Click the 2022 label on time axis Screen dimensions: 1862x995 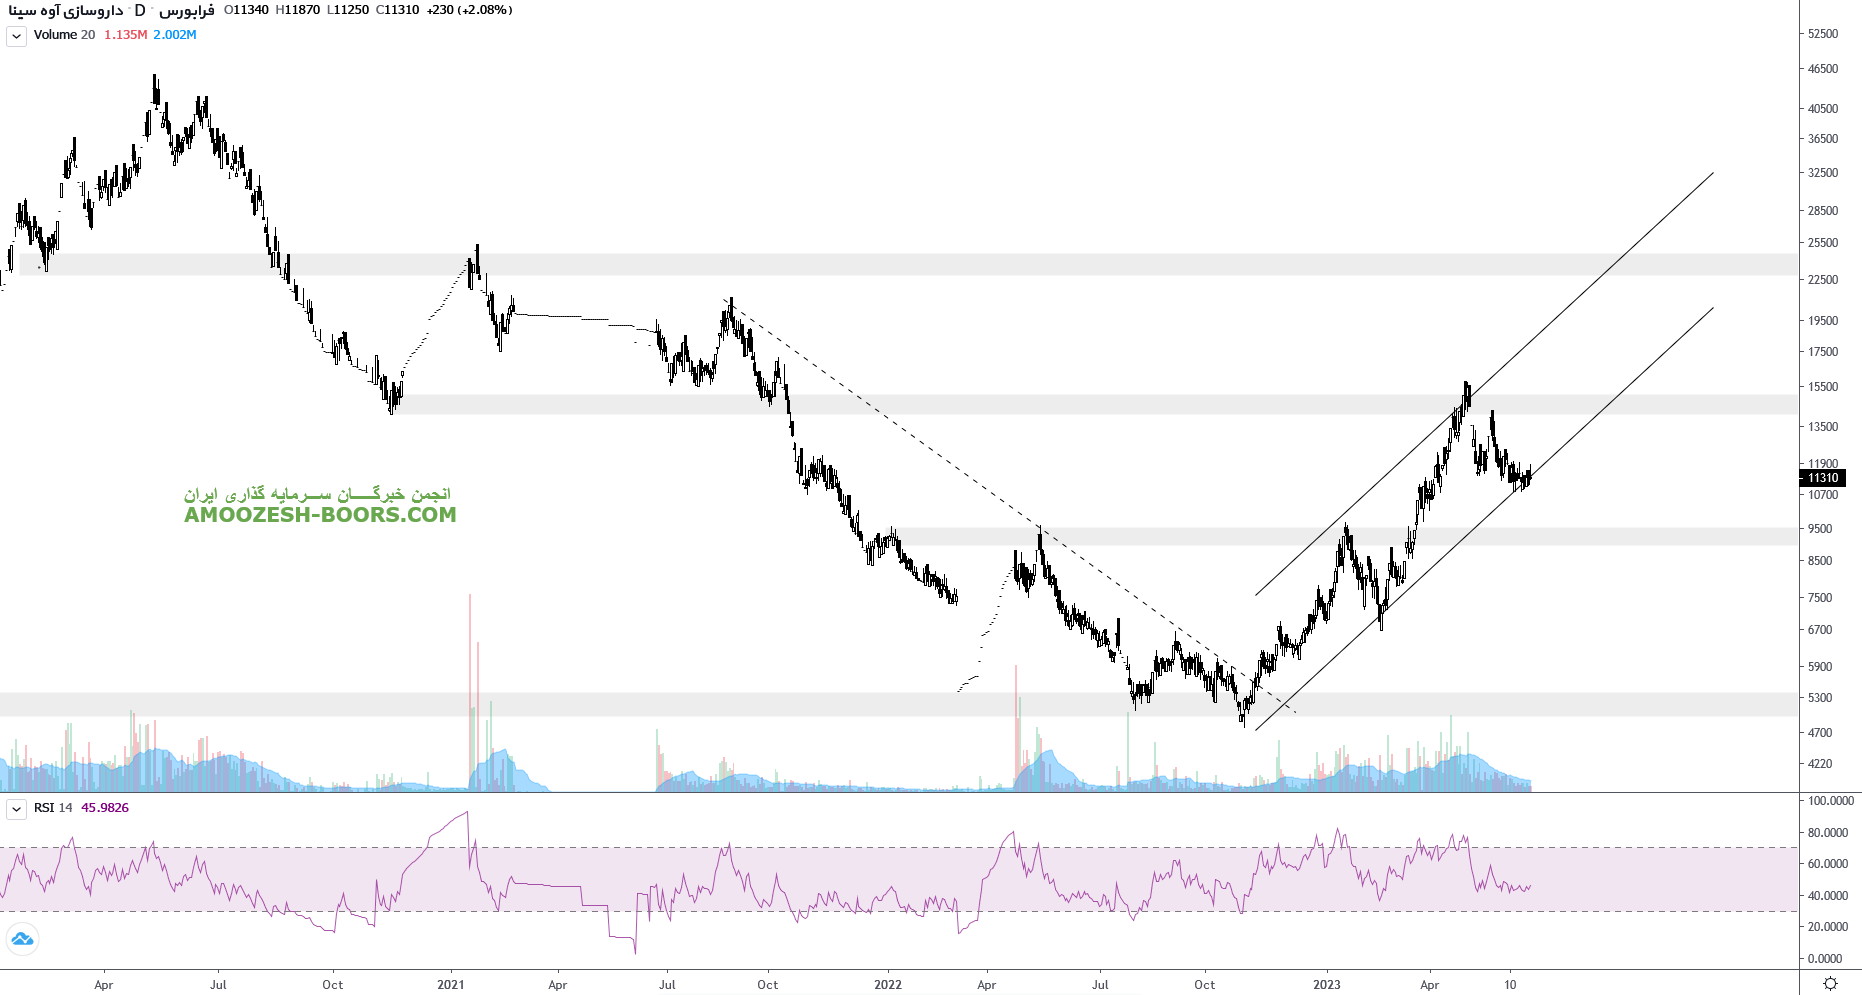click(887, 985)
